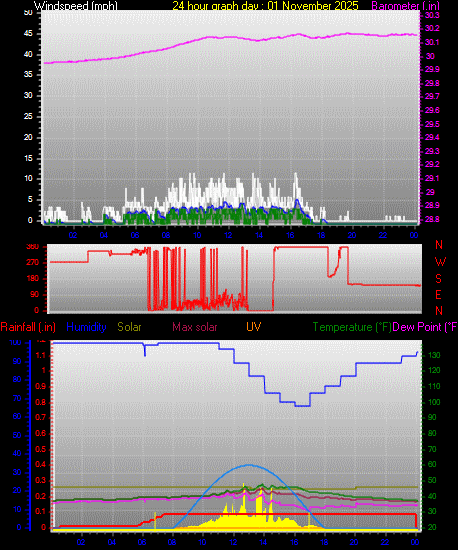Viewport: 458px width, 550px height.
Task: Click the "25" windspeed scale value
Action: [x=28, y=116]
